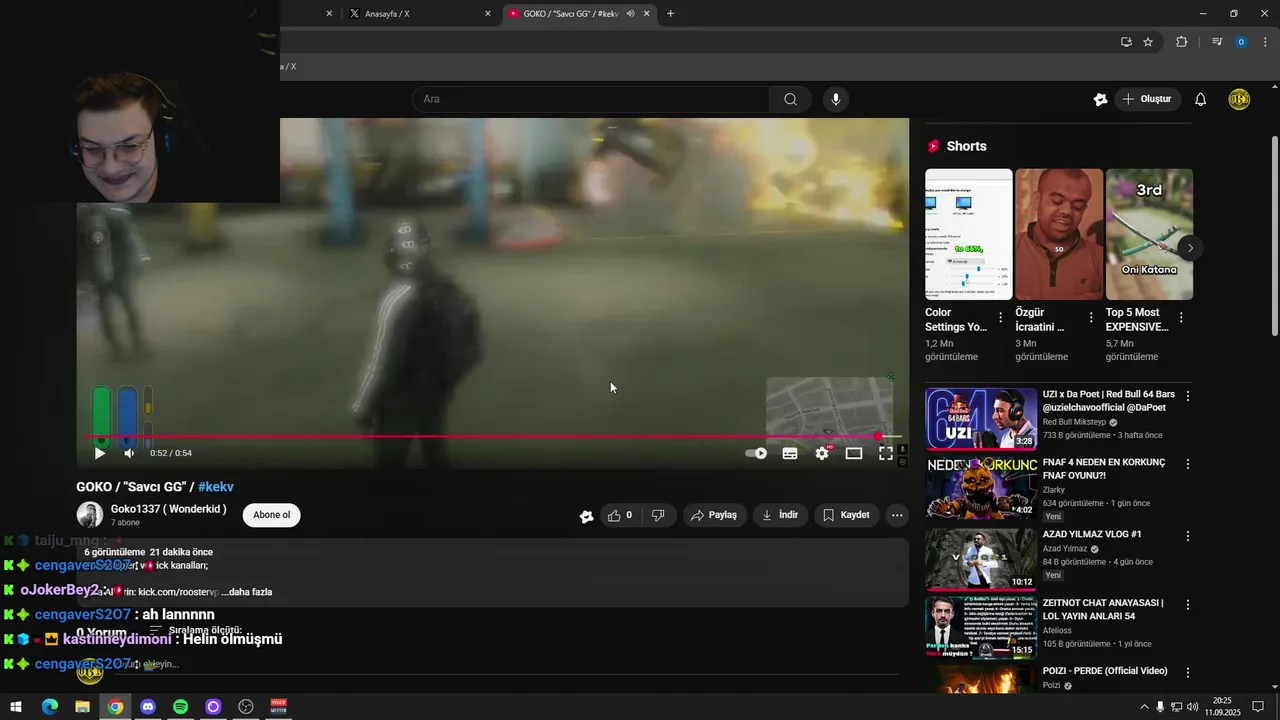The width and height of the screenshot is (1280, 720).
Task: Open a new browser tab
Action: point(670,14)
